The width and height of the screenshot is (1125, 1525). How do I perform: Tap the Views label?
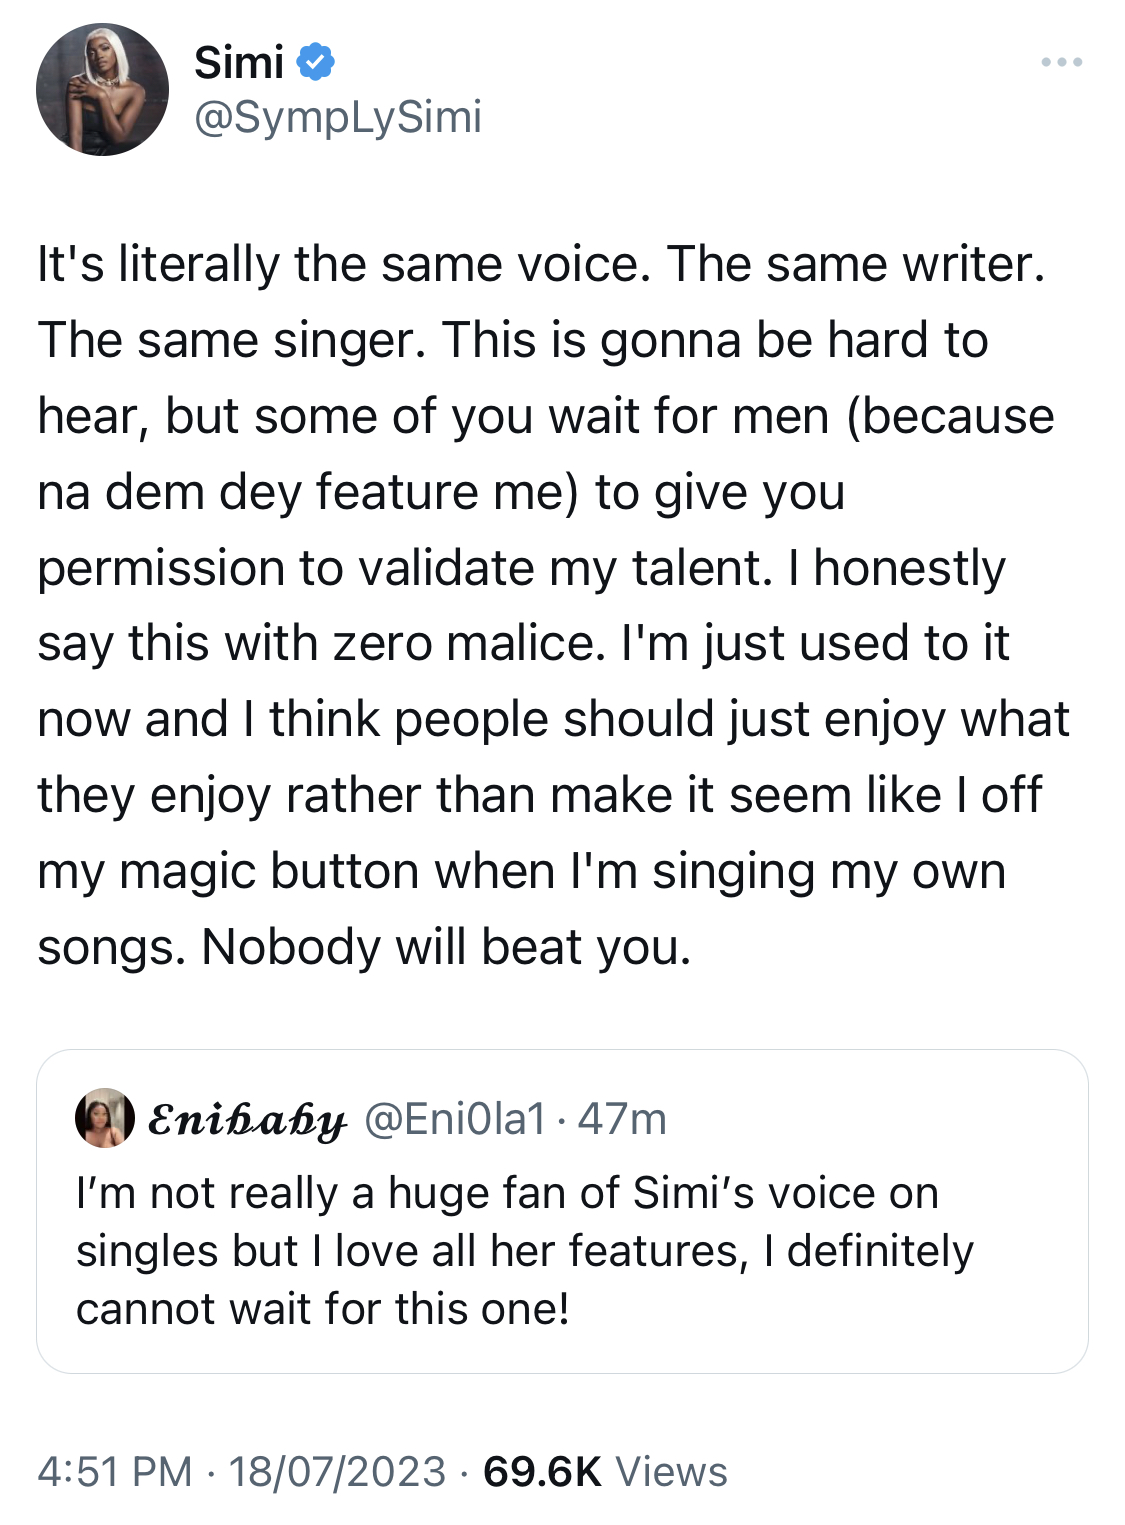click(671, 1472)
